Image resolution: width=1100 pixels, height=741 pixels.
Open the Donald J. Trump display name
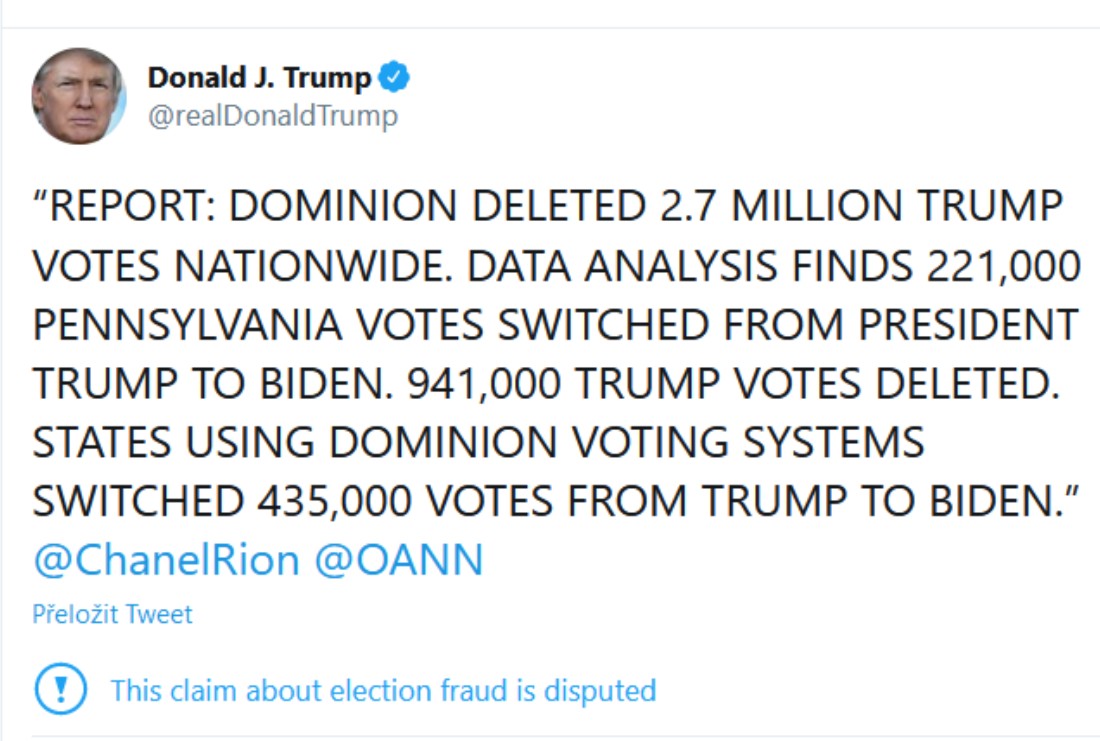coord(259,77)
